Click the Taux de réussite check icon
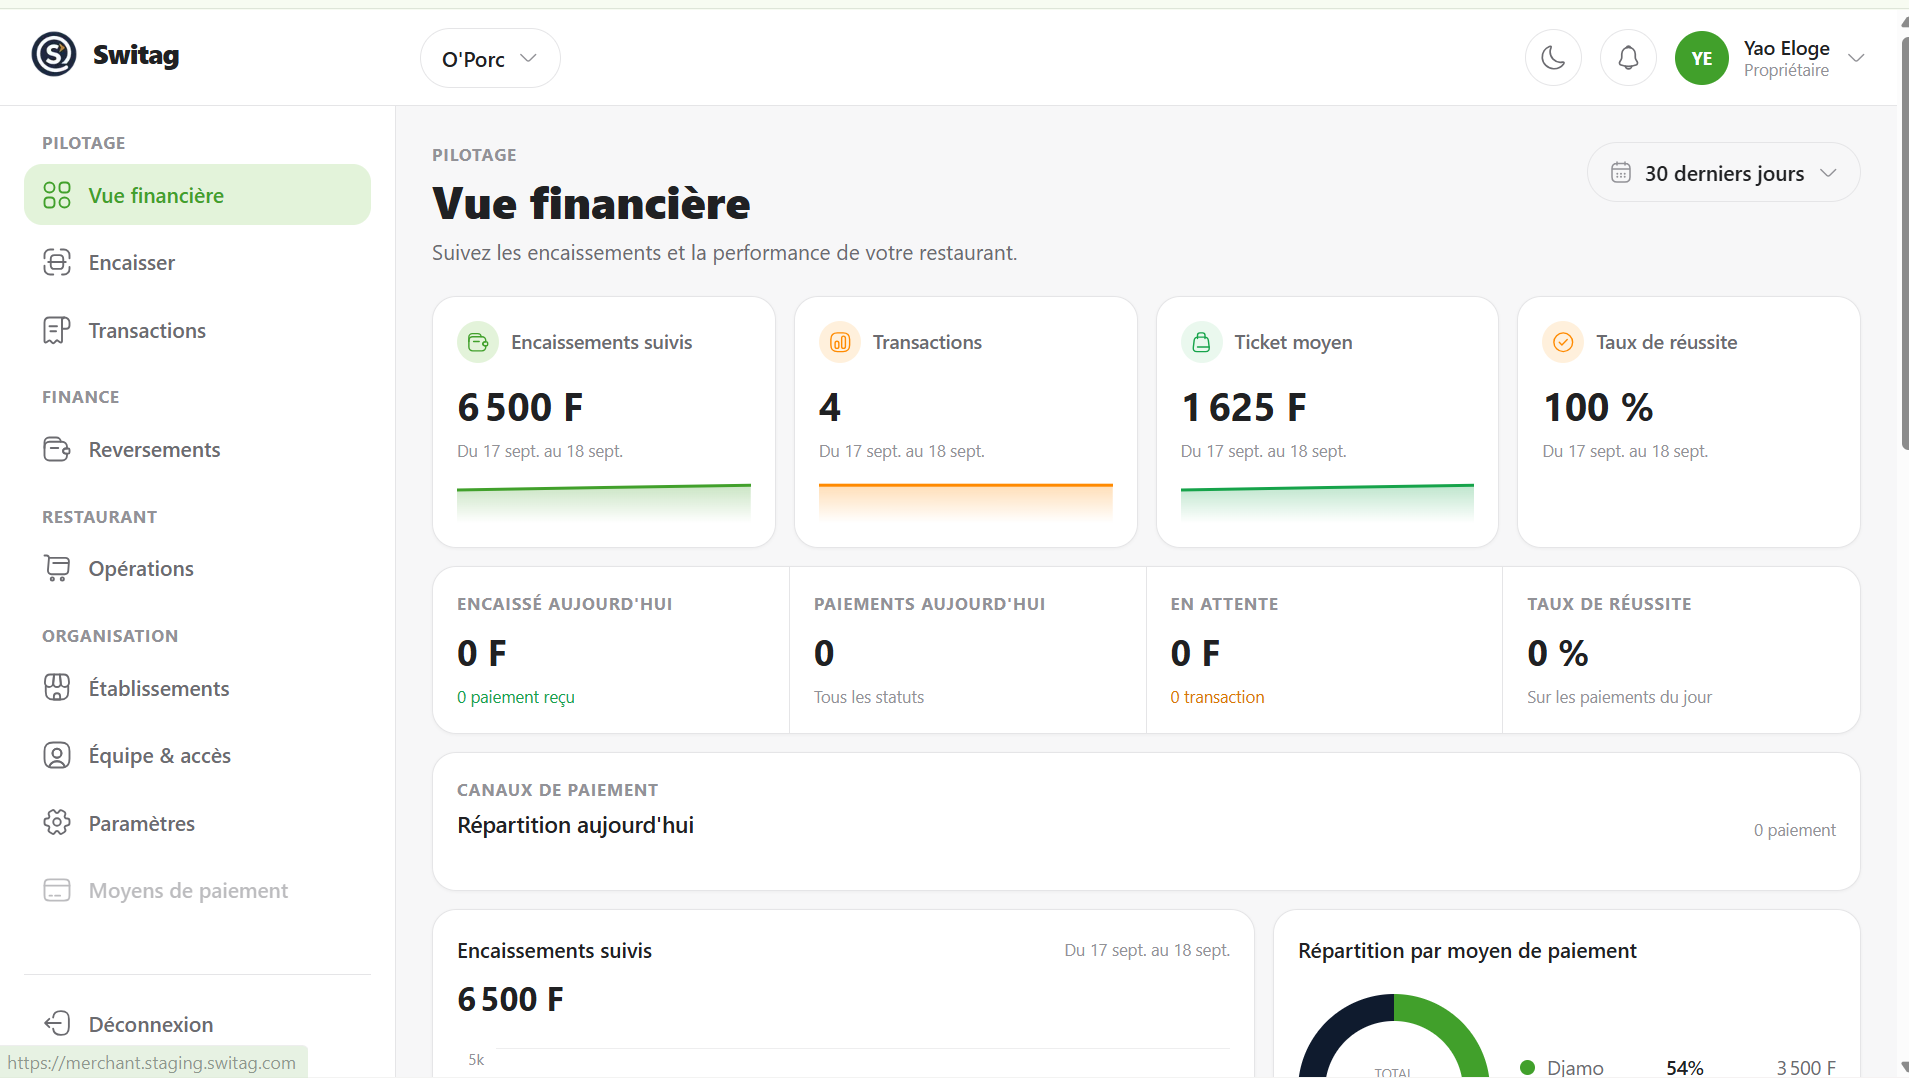 (x=1563, y=342)
